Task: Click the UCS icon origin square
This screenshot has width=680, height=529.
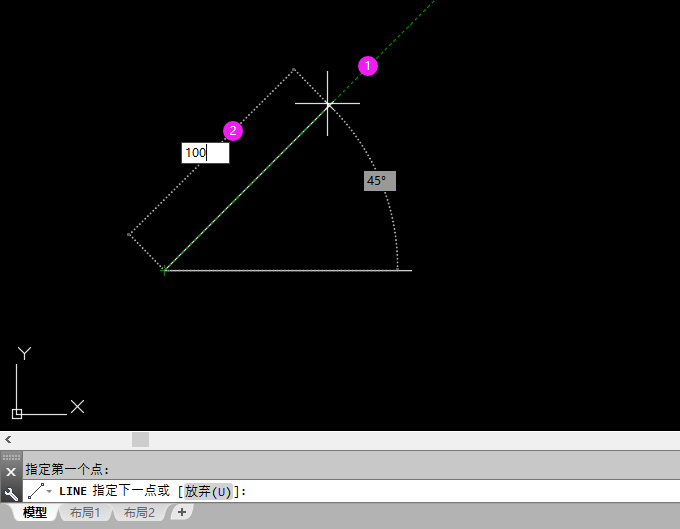Action: coord(17,414)
